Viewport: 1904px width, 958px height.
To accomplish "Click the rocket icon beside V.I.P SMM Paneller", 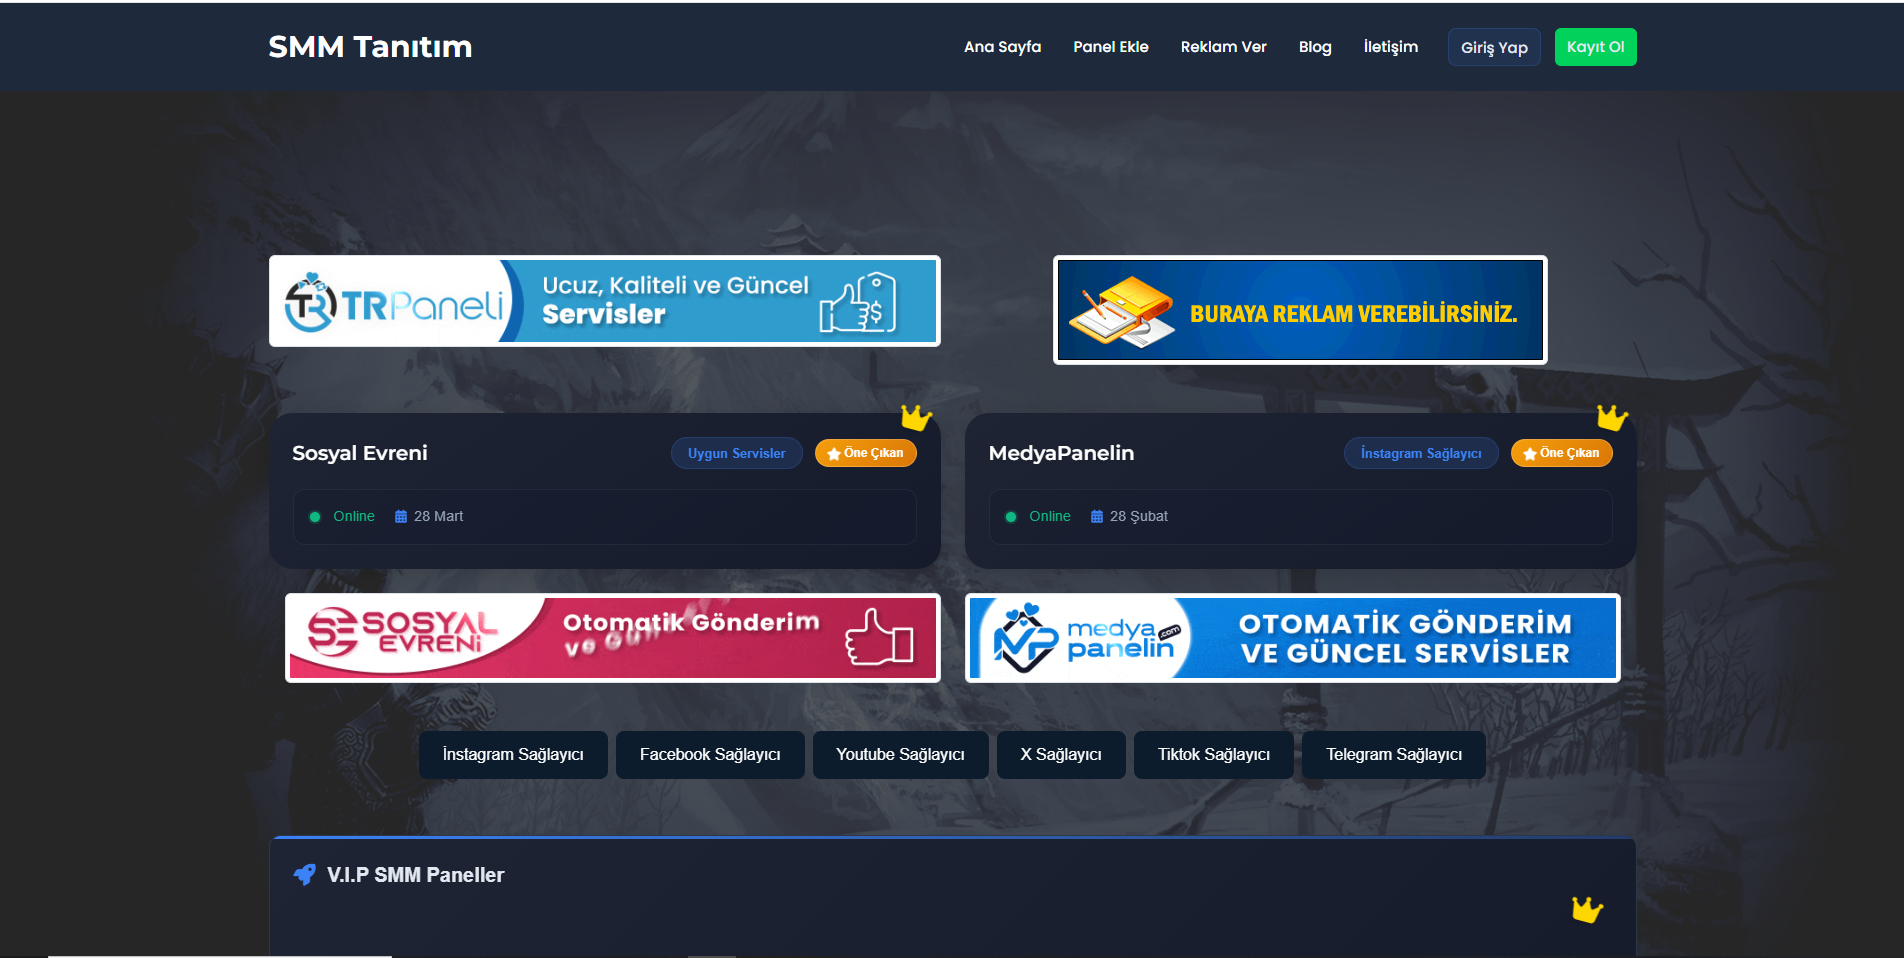I will 304,875.
